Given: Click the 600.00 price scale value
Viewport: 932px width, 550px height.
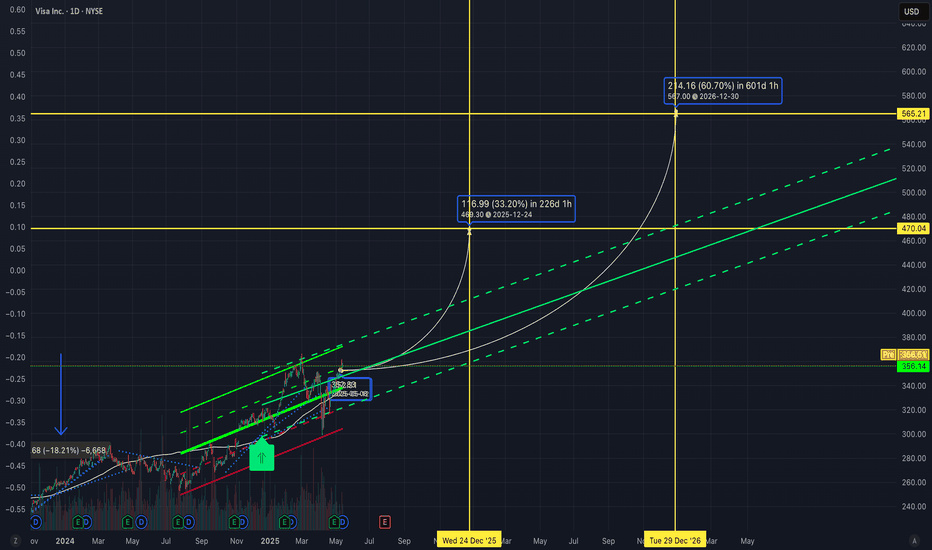Looking at the screenshot, I should pos(914,71).
